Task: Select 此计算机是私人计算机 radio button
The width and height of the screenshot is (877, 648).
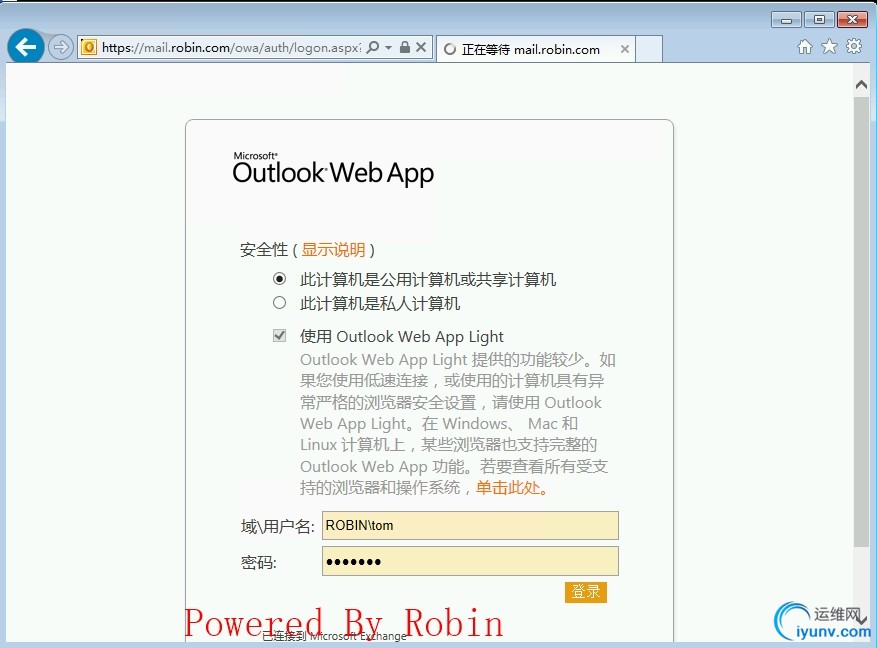Action: point(280,303)
